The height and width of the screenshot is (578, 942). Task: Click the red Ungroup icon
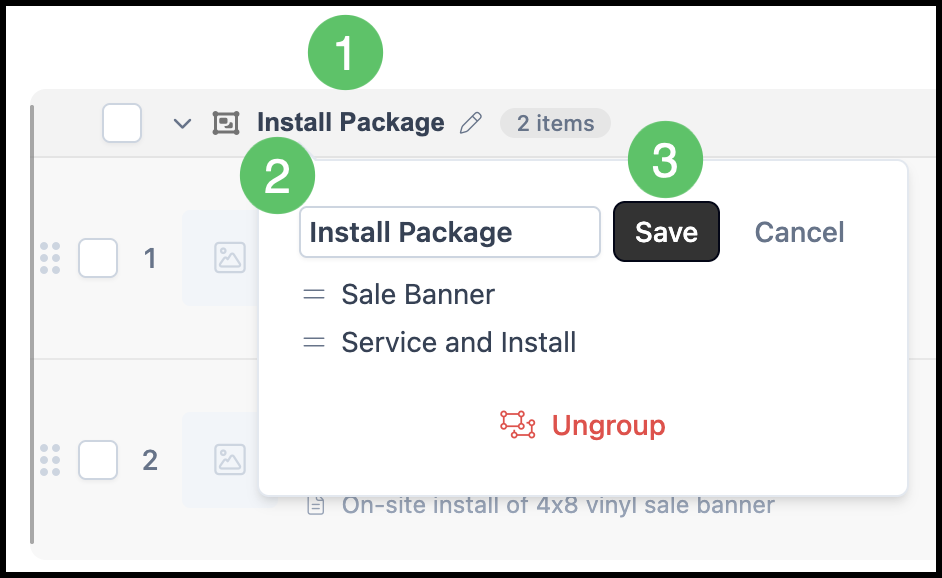coord(517,425)
